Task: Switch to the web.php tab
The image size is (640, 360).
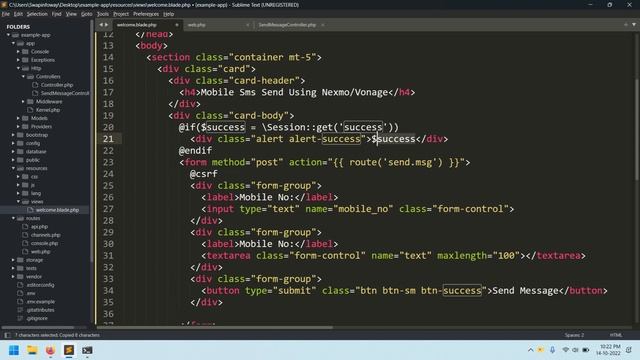Action: [196, 25]
